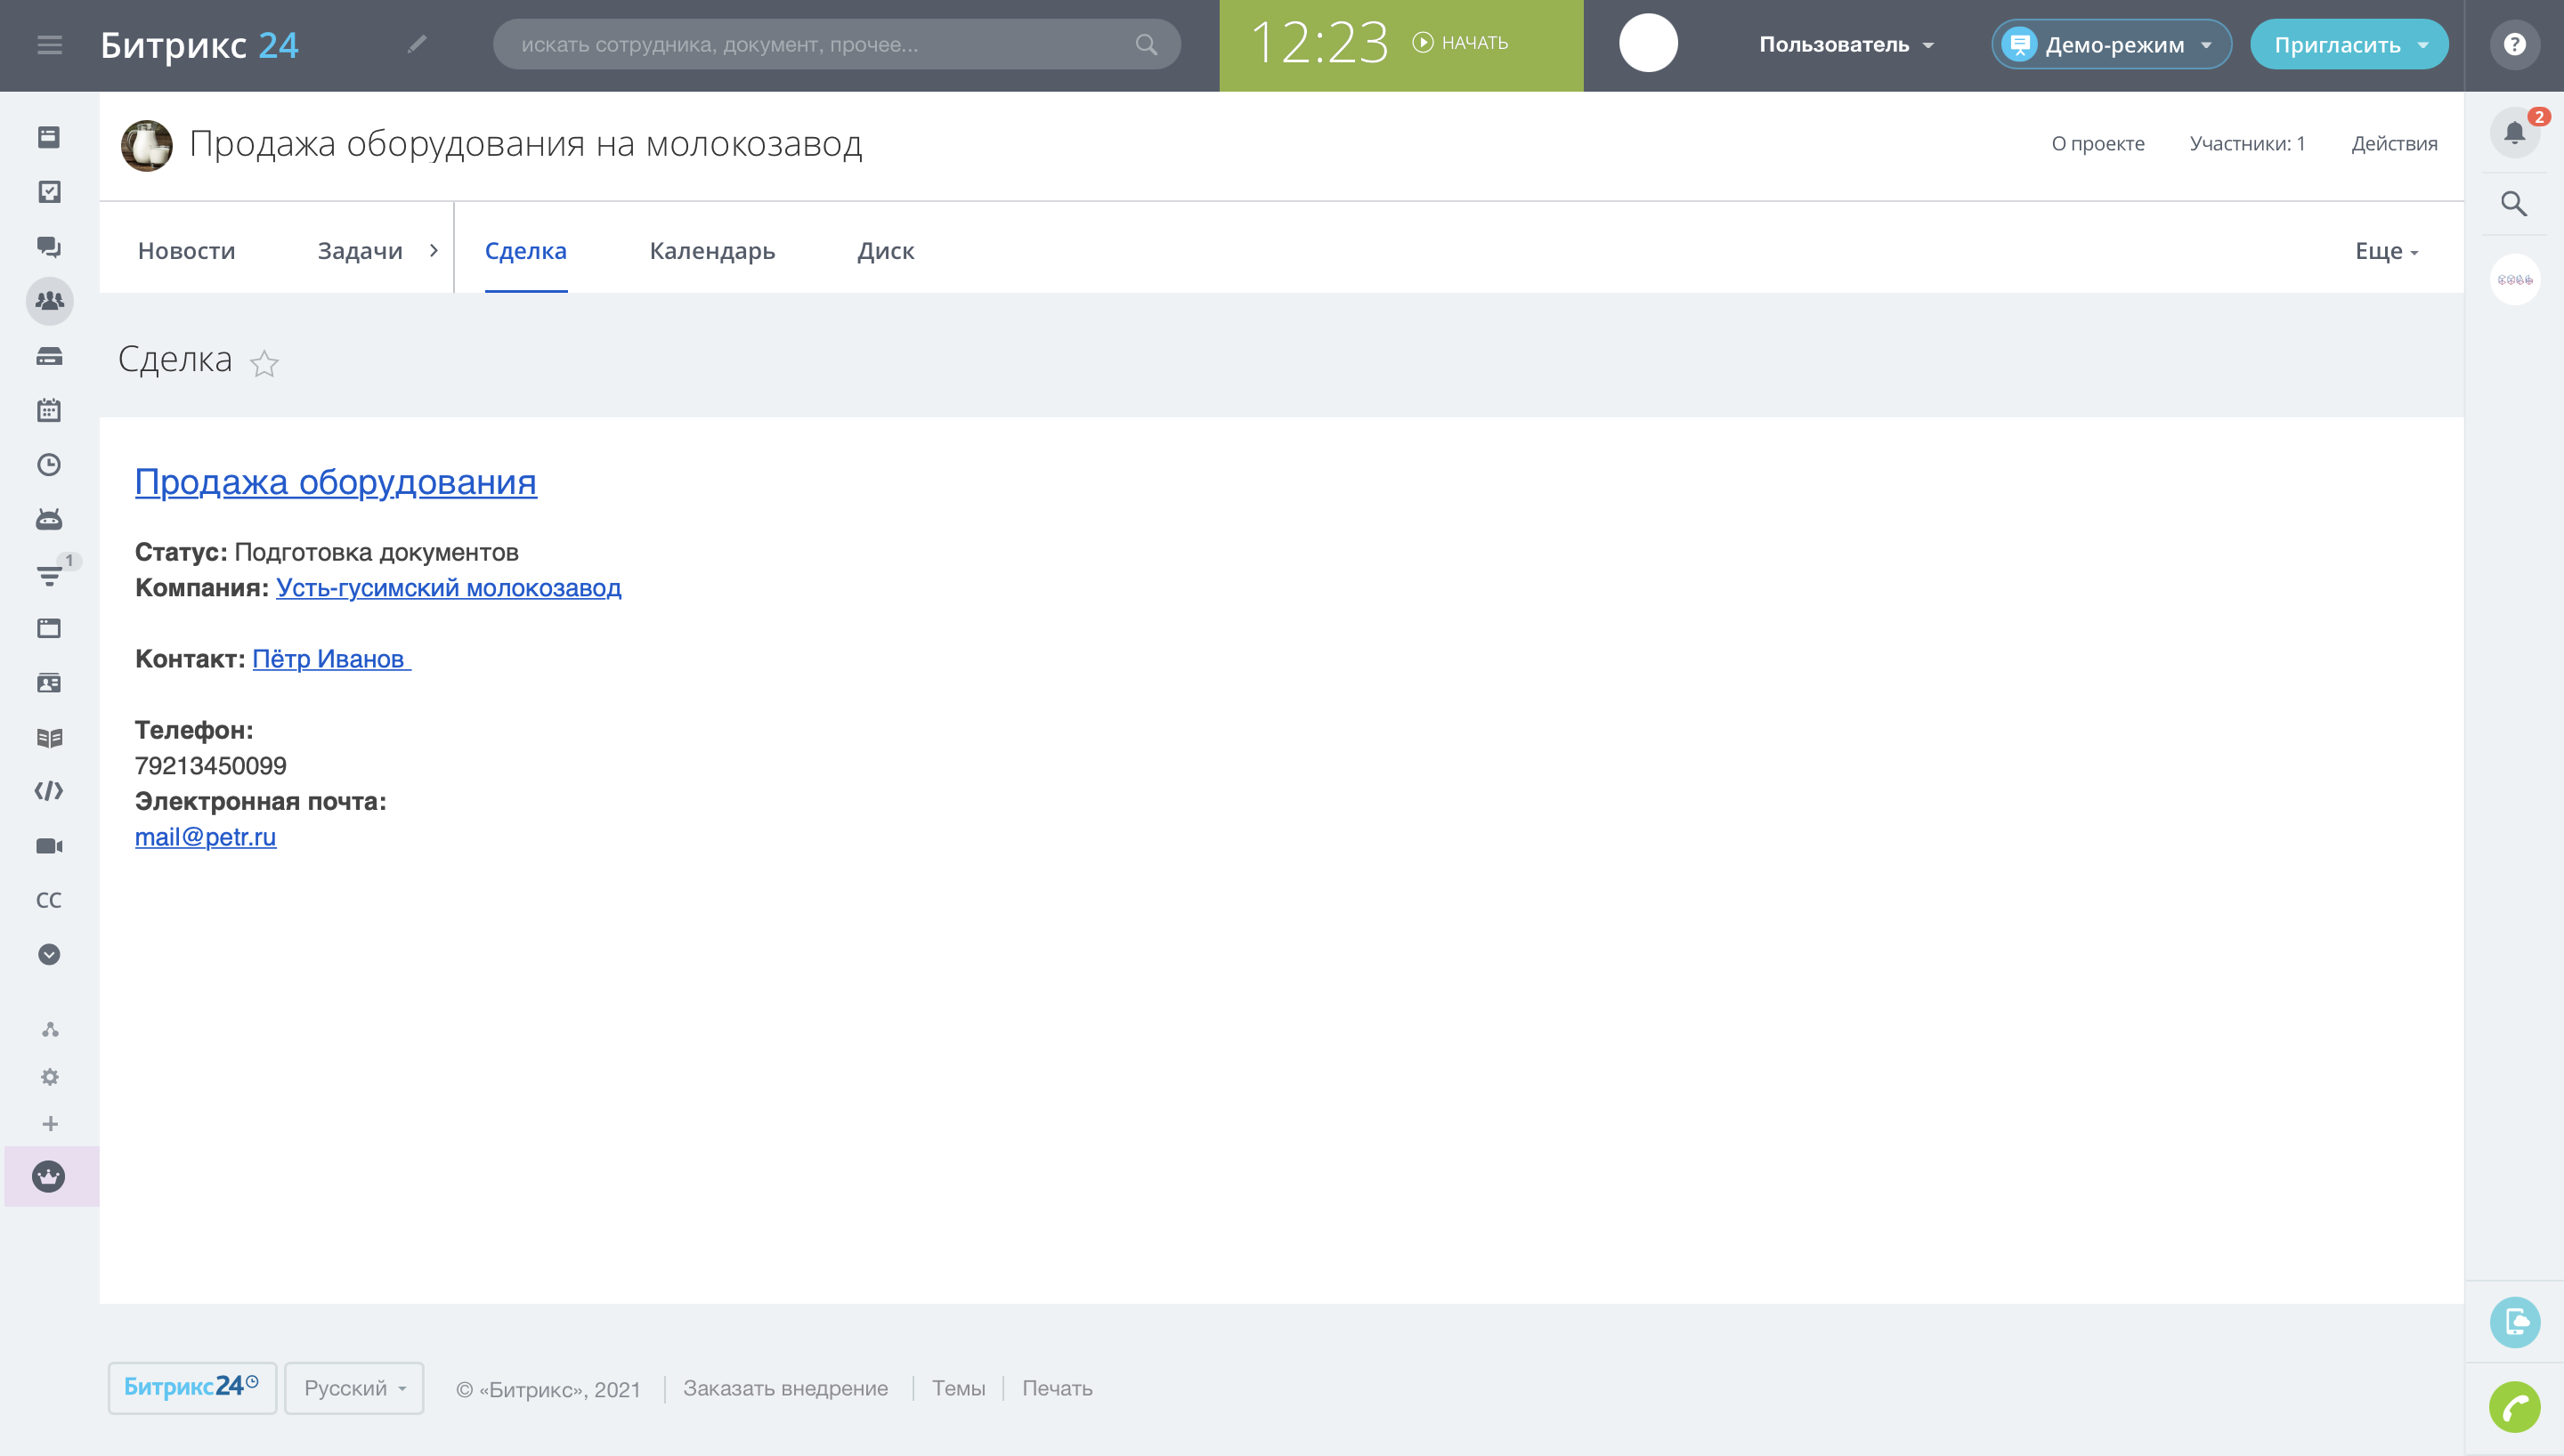Switch to the Календарь tab
Screen dimensions: 2564x1456
click(x=712, y=251)
